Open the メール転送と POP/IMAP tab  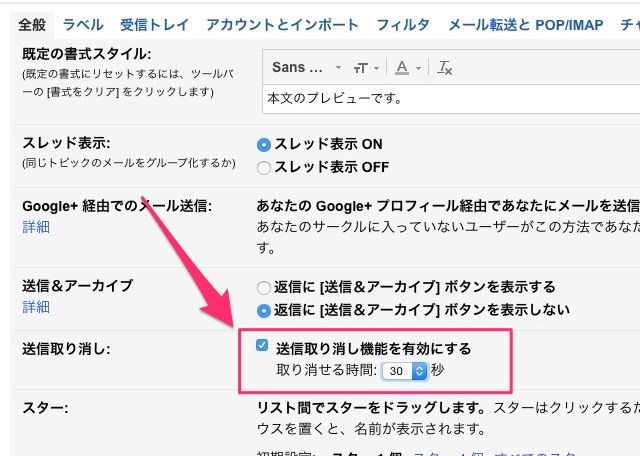[526, 25]
